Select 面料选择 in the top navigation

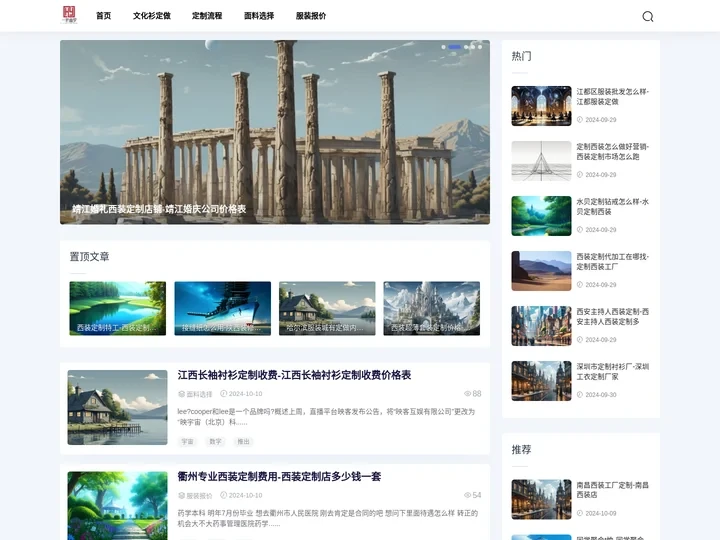point(259,16)
